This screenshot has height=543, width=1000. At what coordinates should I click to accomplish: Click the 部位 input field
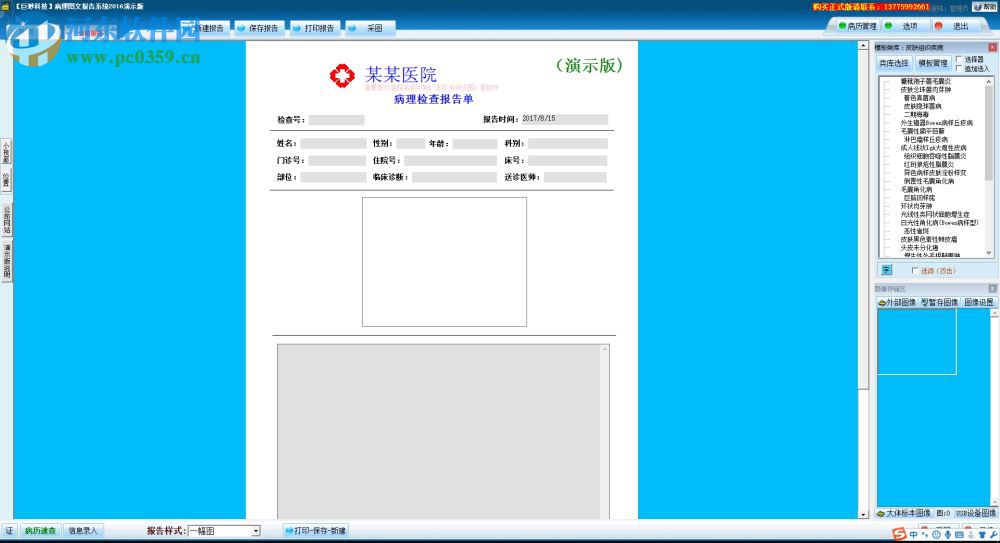(x=333, y=177)
